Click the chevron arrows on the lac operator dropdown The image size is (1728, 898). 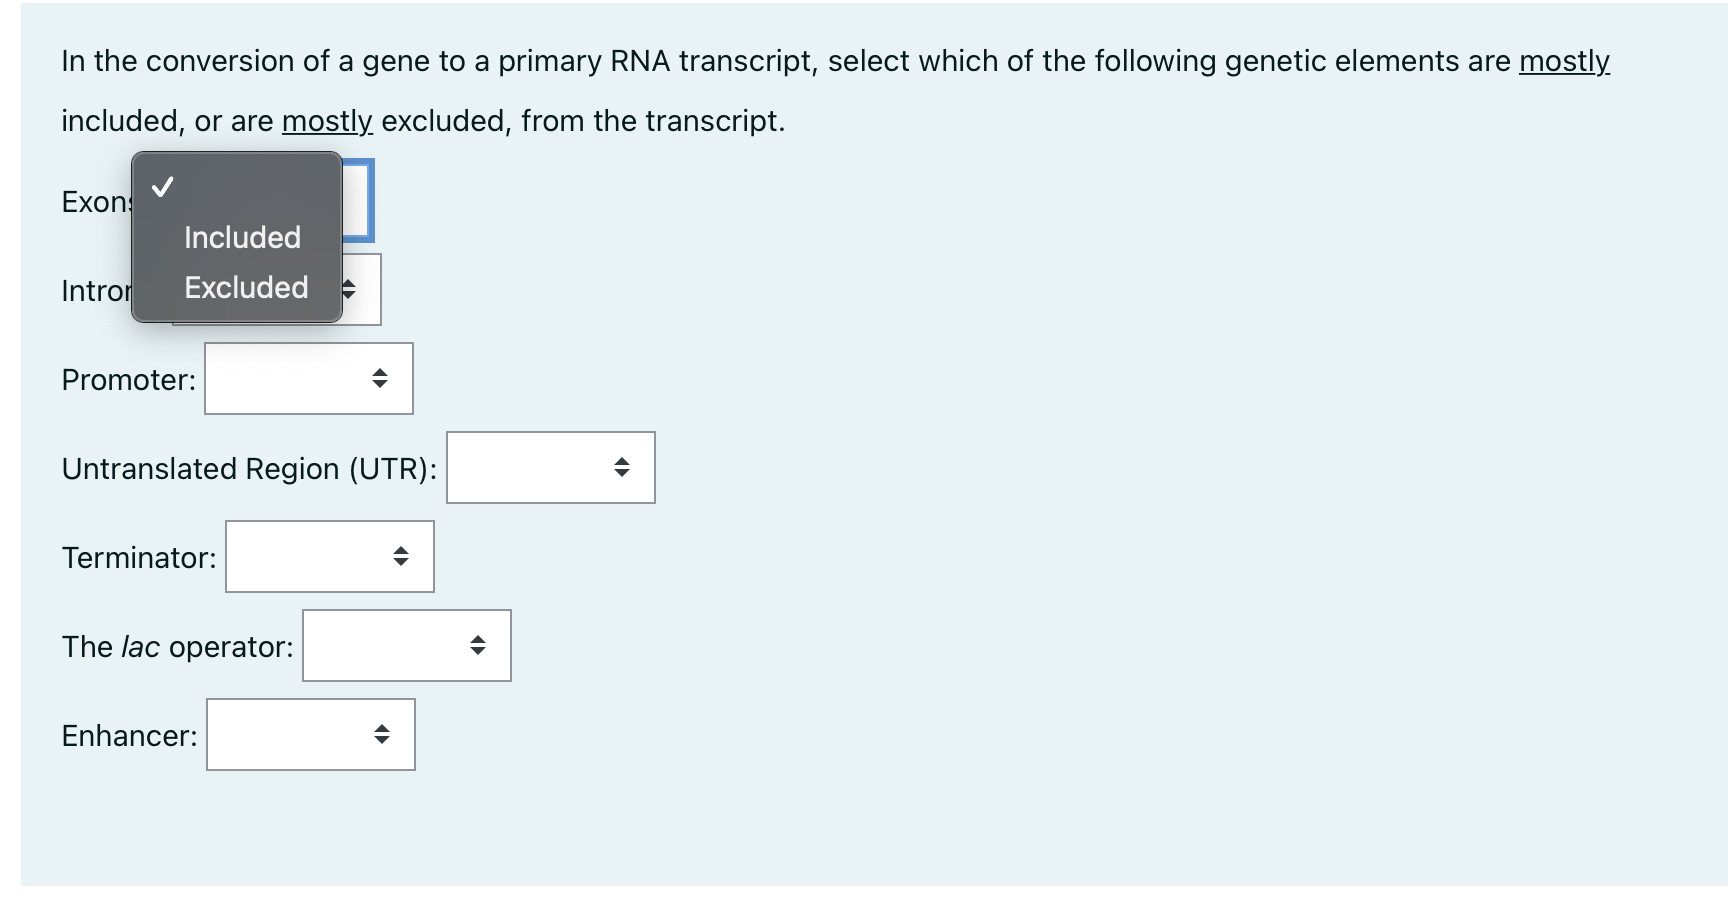click(x=478, y=645)
